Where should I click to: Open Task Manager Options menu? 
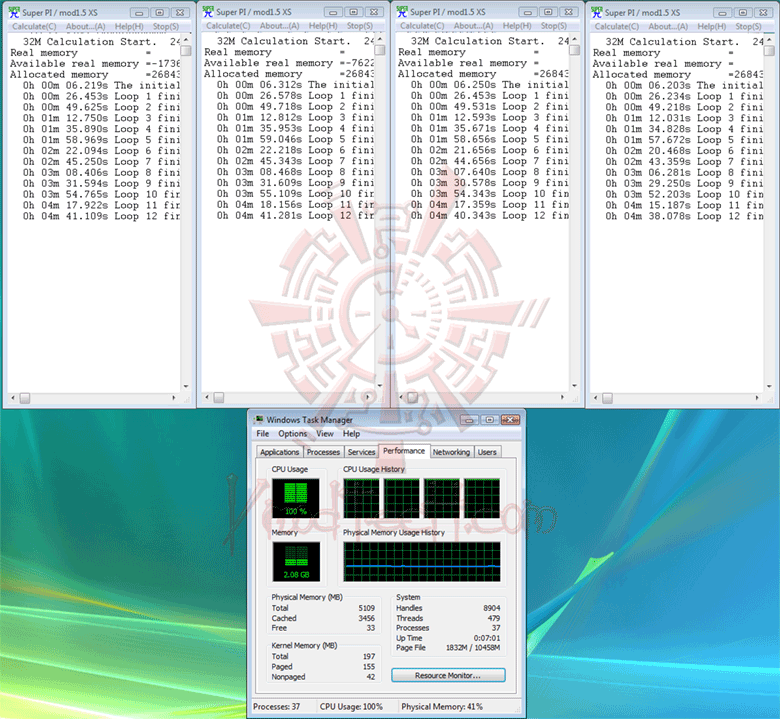292,434
